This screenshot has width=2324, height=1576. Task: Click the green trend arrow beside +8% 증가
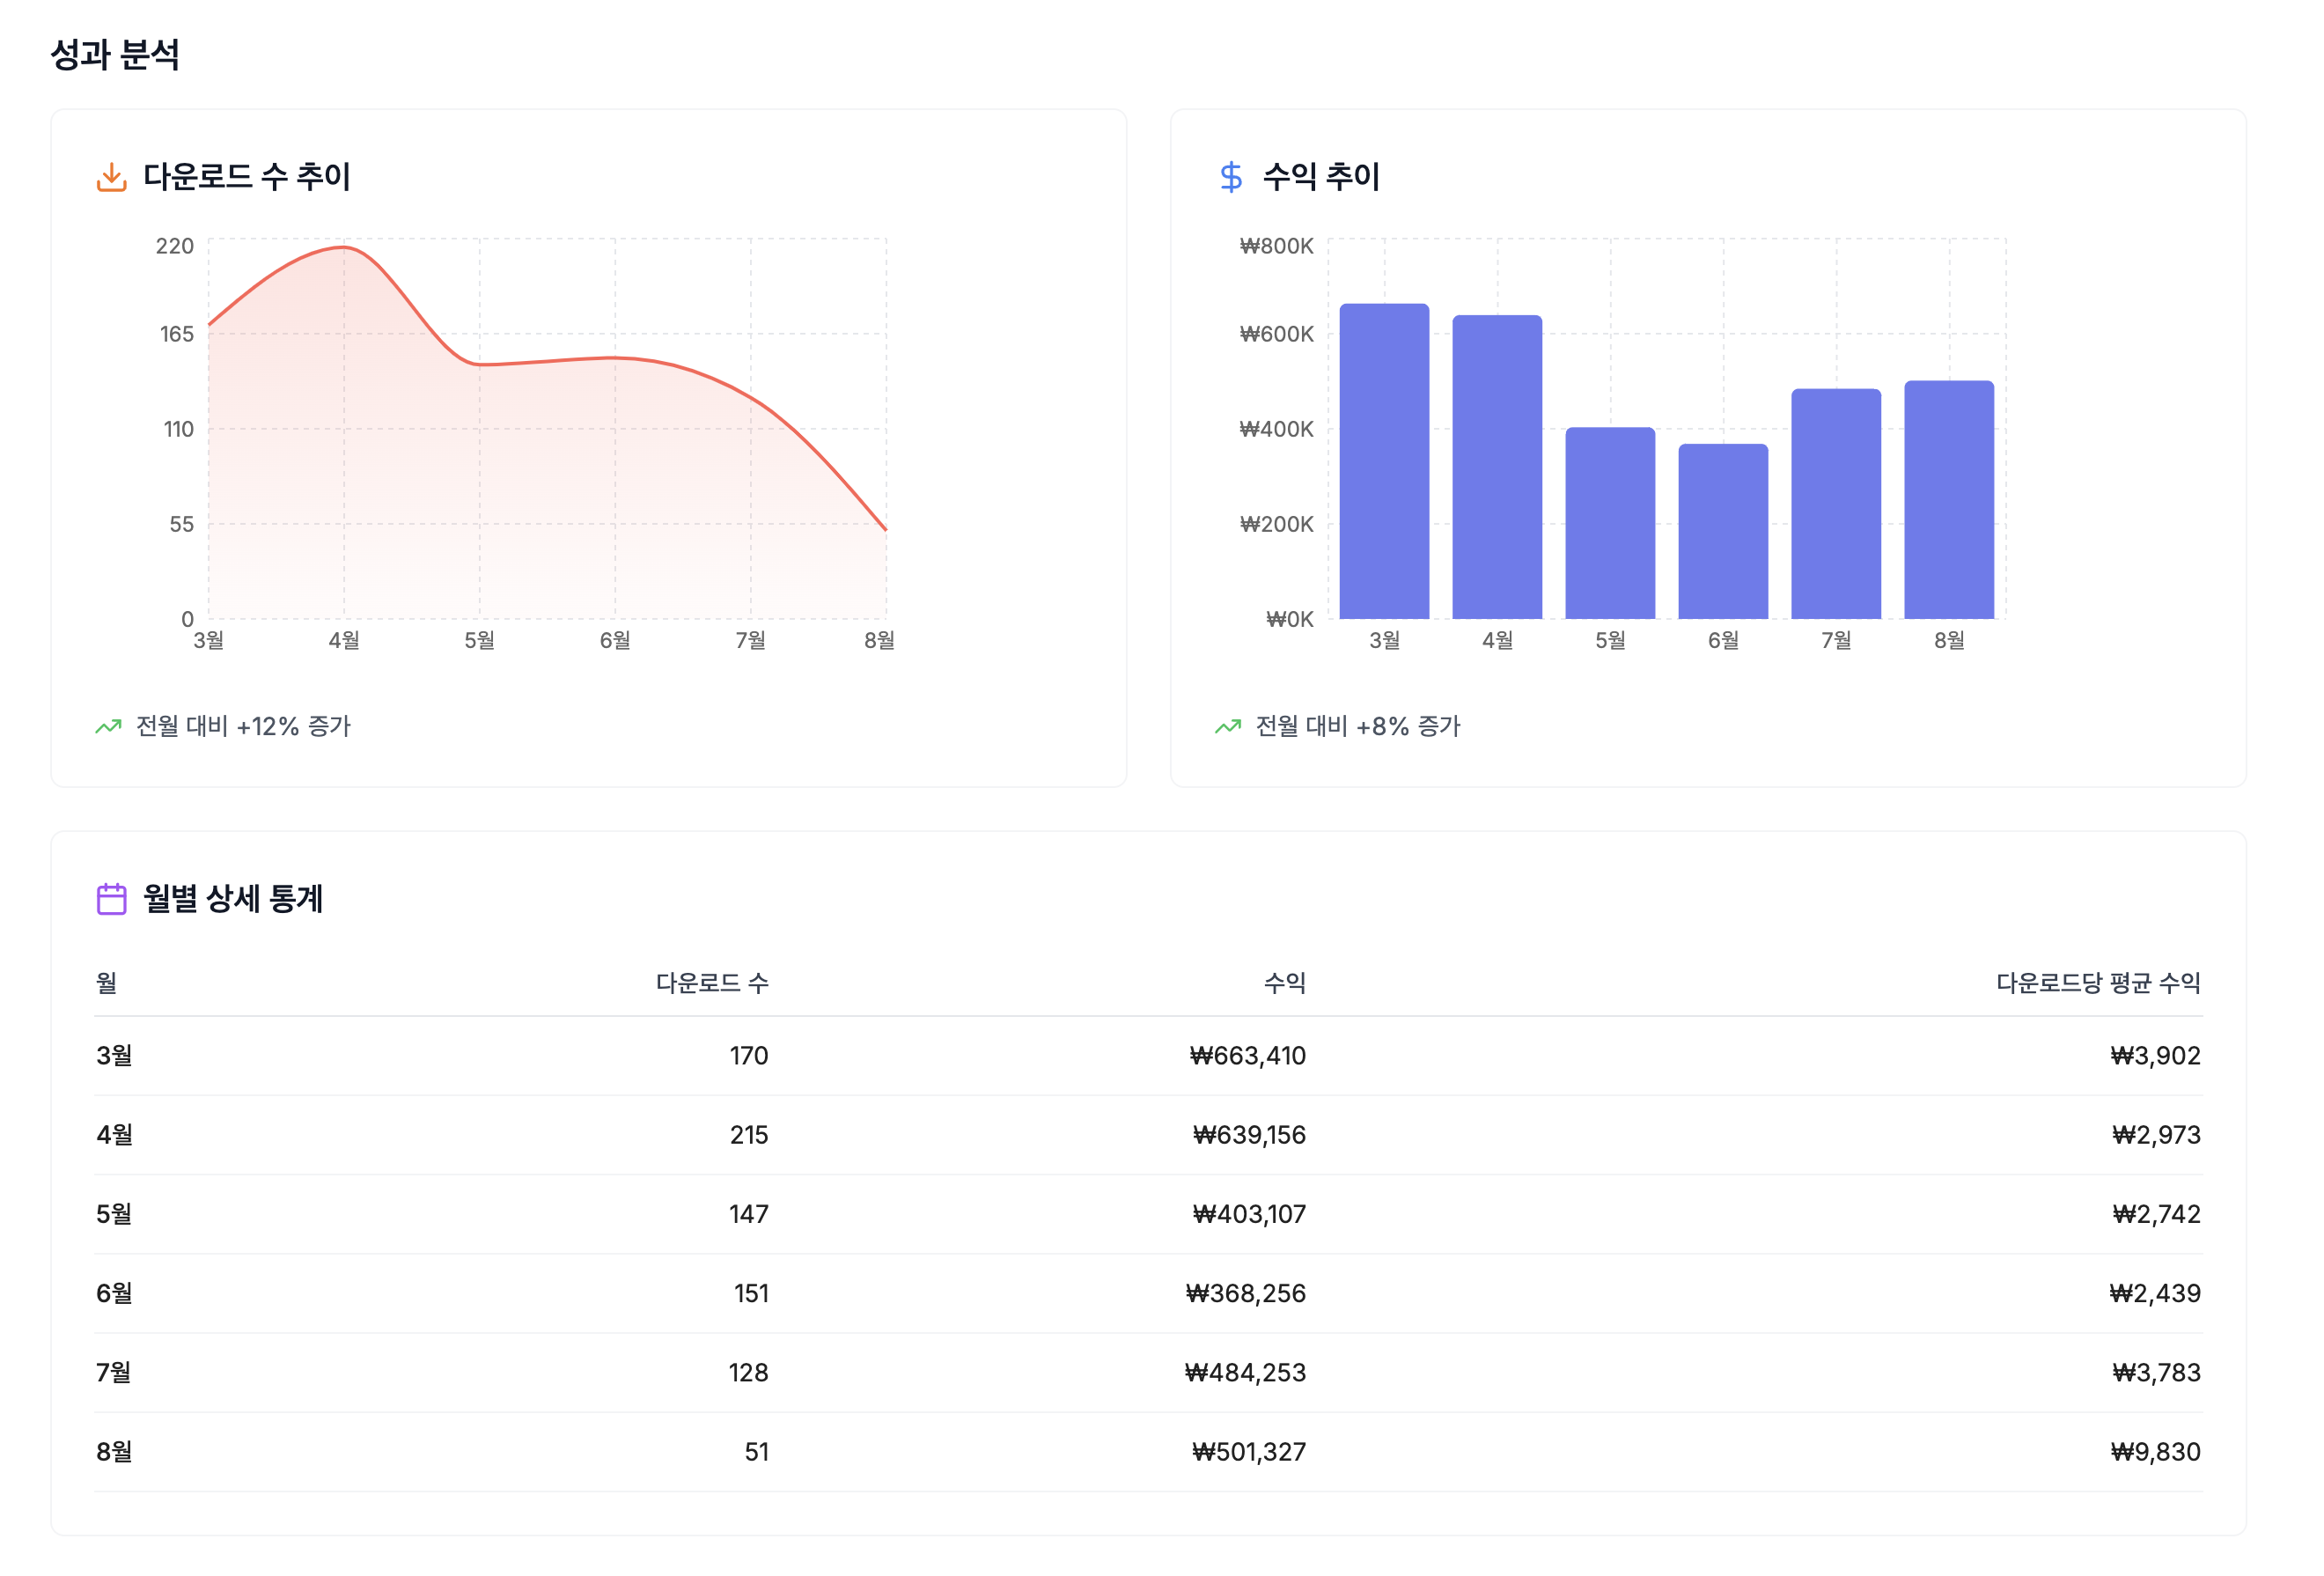pos(1228,727)
